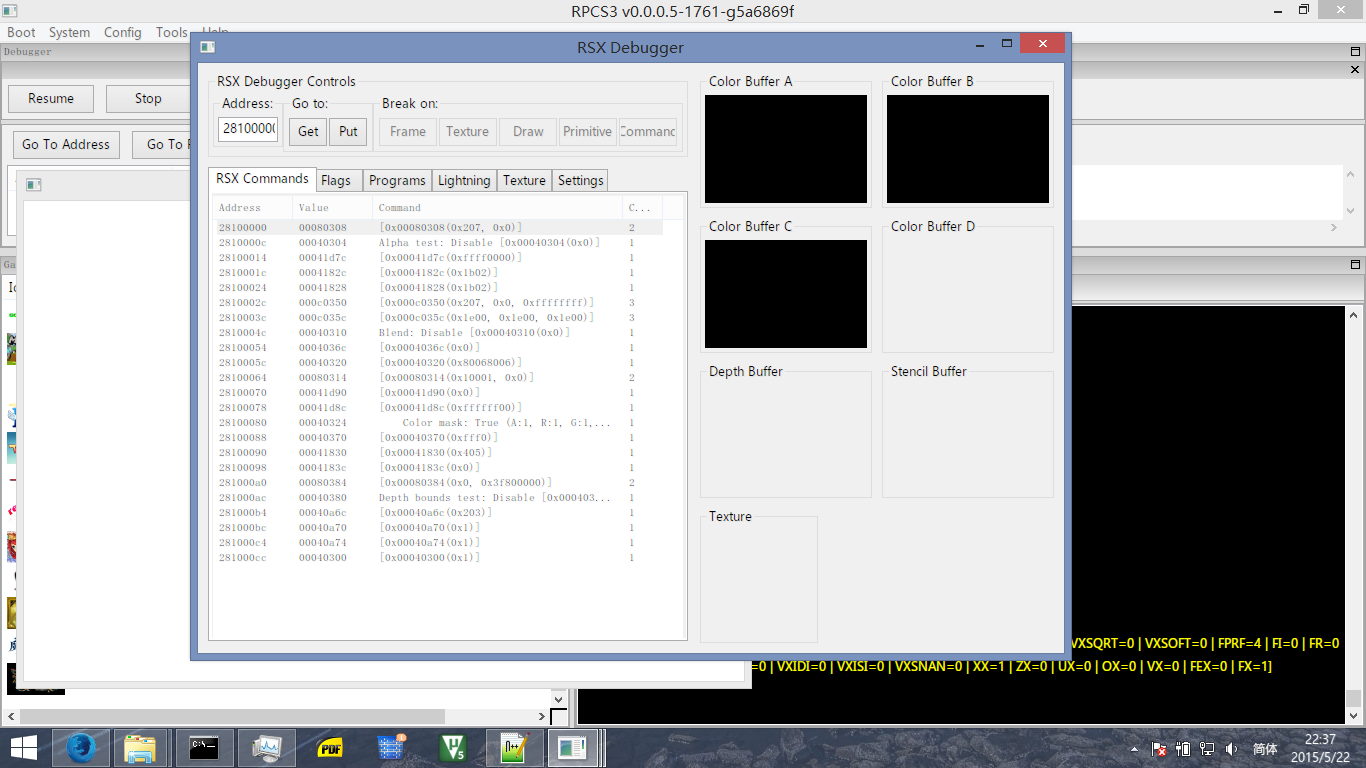Click the Color Buffer A preview
Viewport: 1366px width, 768px height.
(785, 149)
